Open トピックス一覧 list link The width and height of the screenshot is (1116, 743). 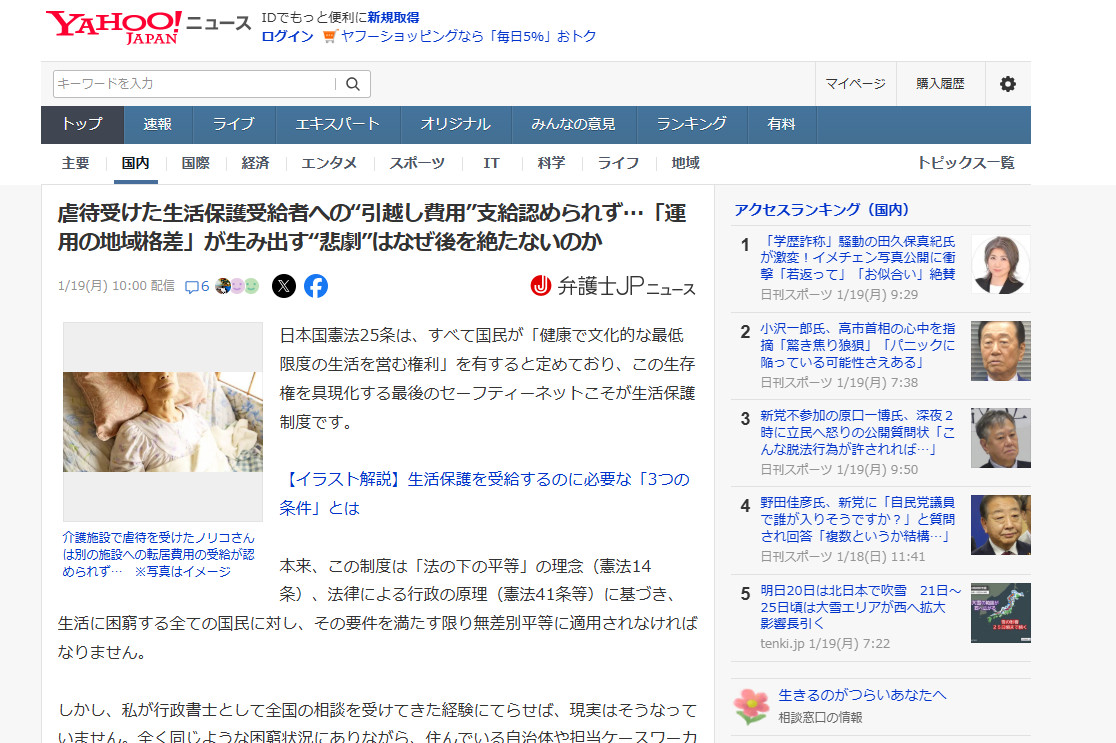click(965, 163)
